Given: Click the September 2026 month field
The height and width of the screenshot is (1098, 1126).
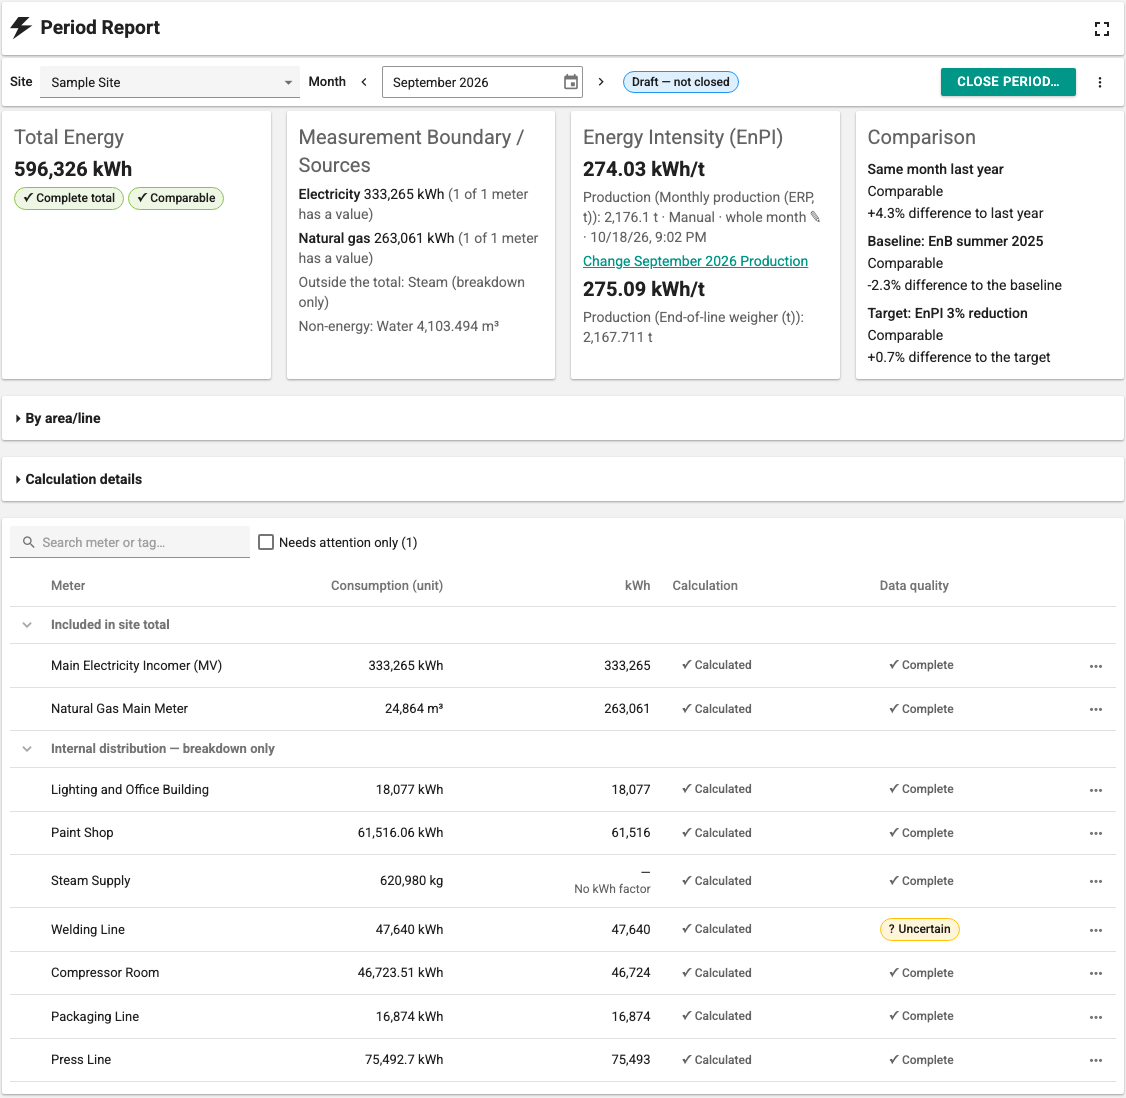Looking at the screenshot, I should point(482,82).
